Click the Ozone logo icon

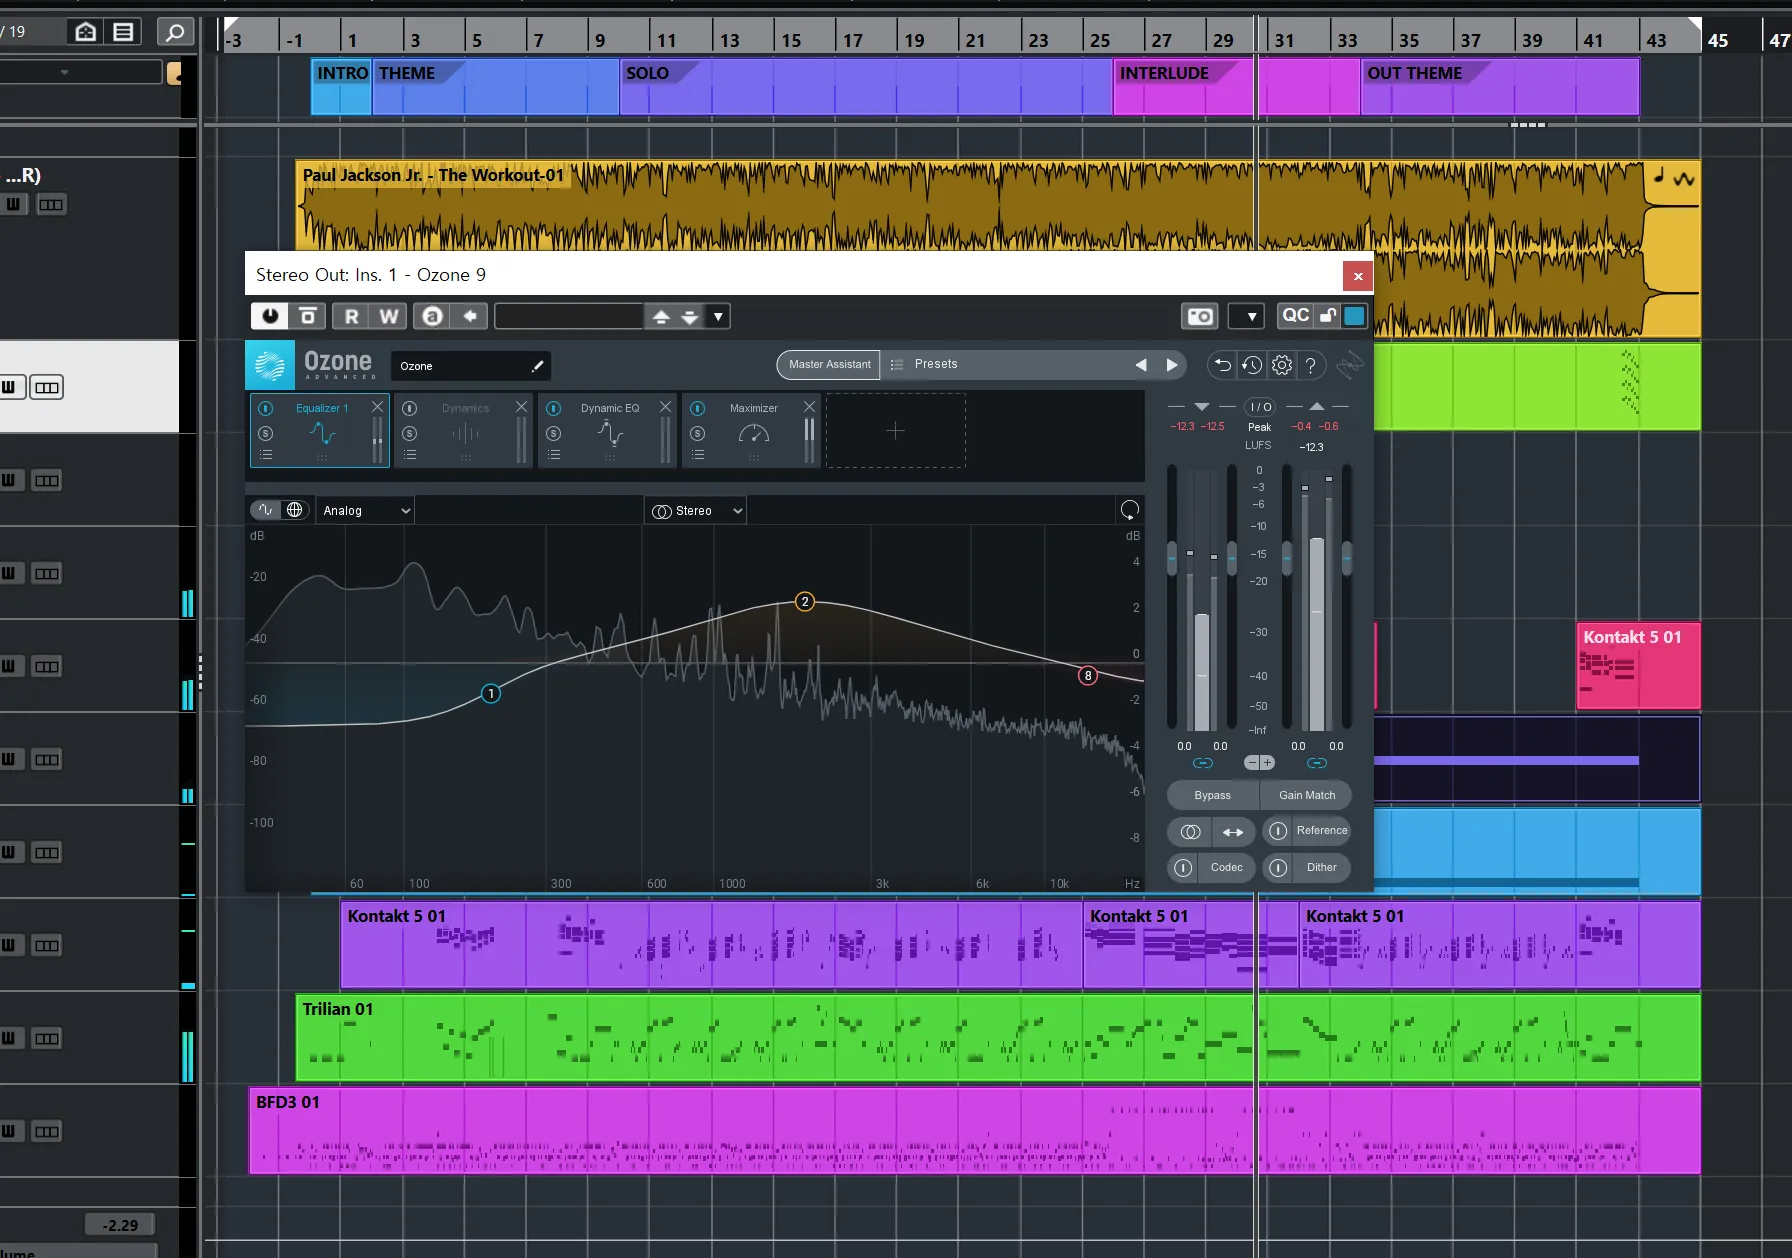(270, 365)
